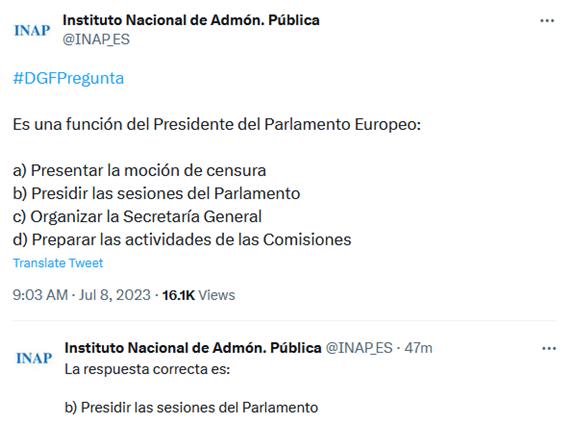Open the reply tweet's three-dot more menu

549,349
